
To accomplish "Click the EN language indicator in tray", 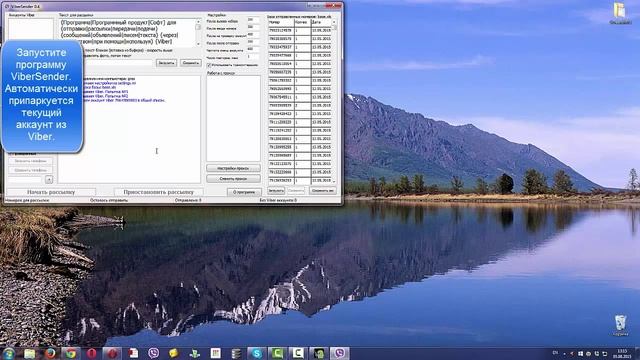I will click(x=555, y=353).
